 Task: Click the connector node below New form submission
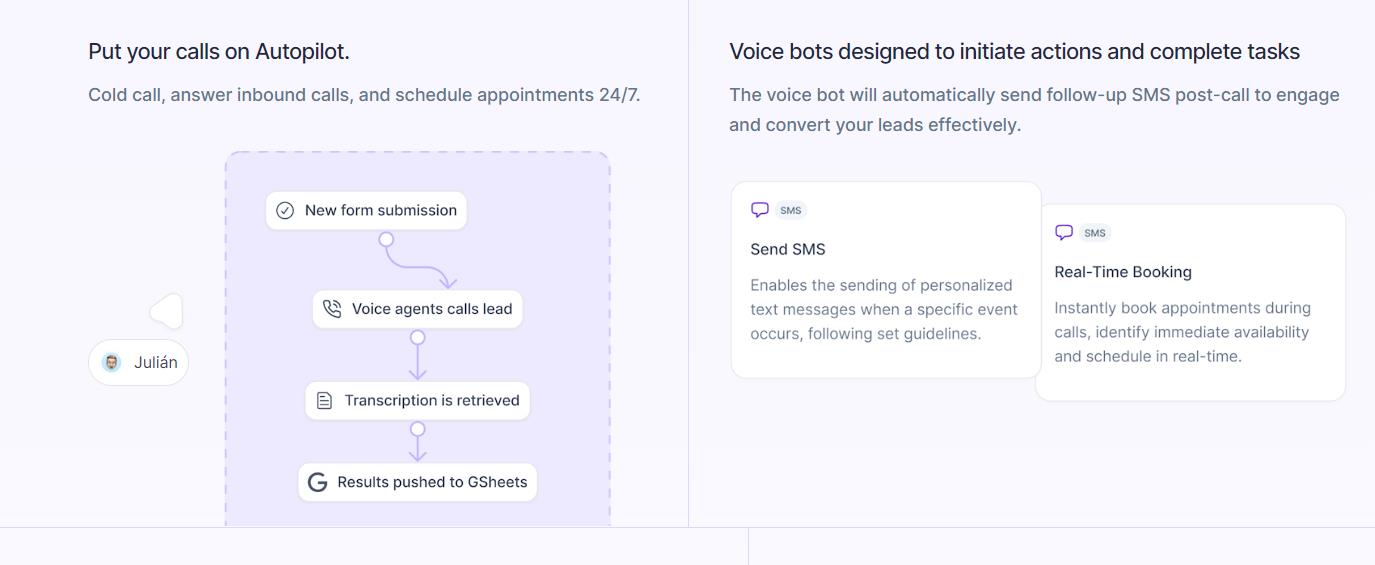tap(386, 239)
